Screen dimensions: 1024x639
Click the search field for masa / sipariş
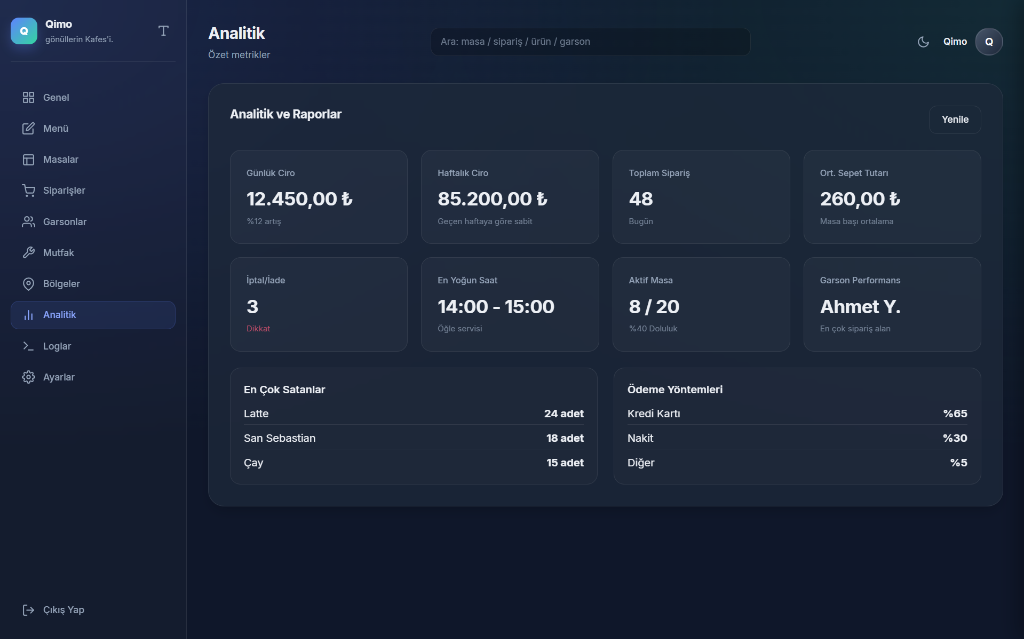coord(590,42)
